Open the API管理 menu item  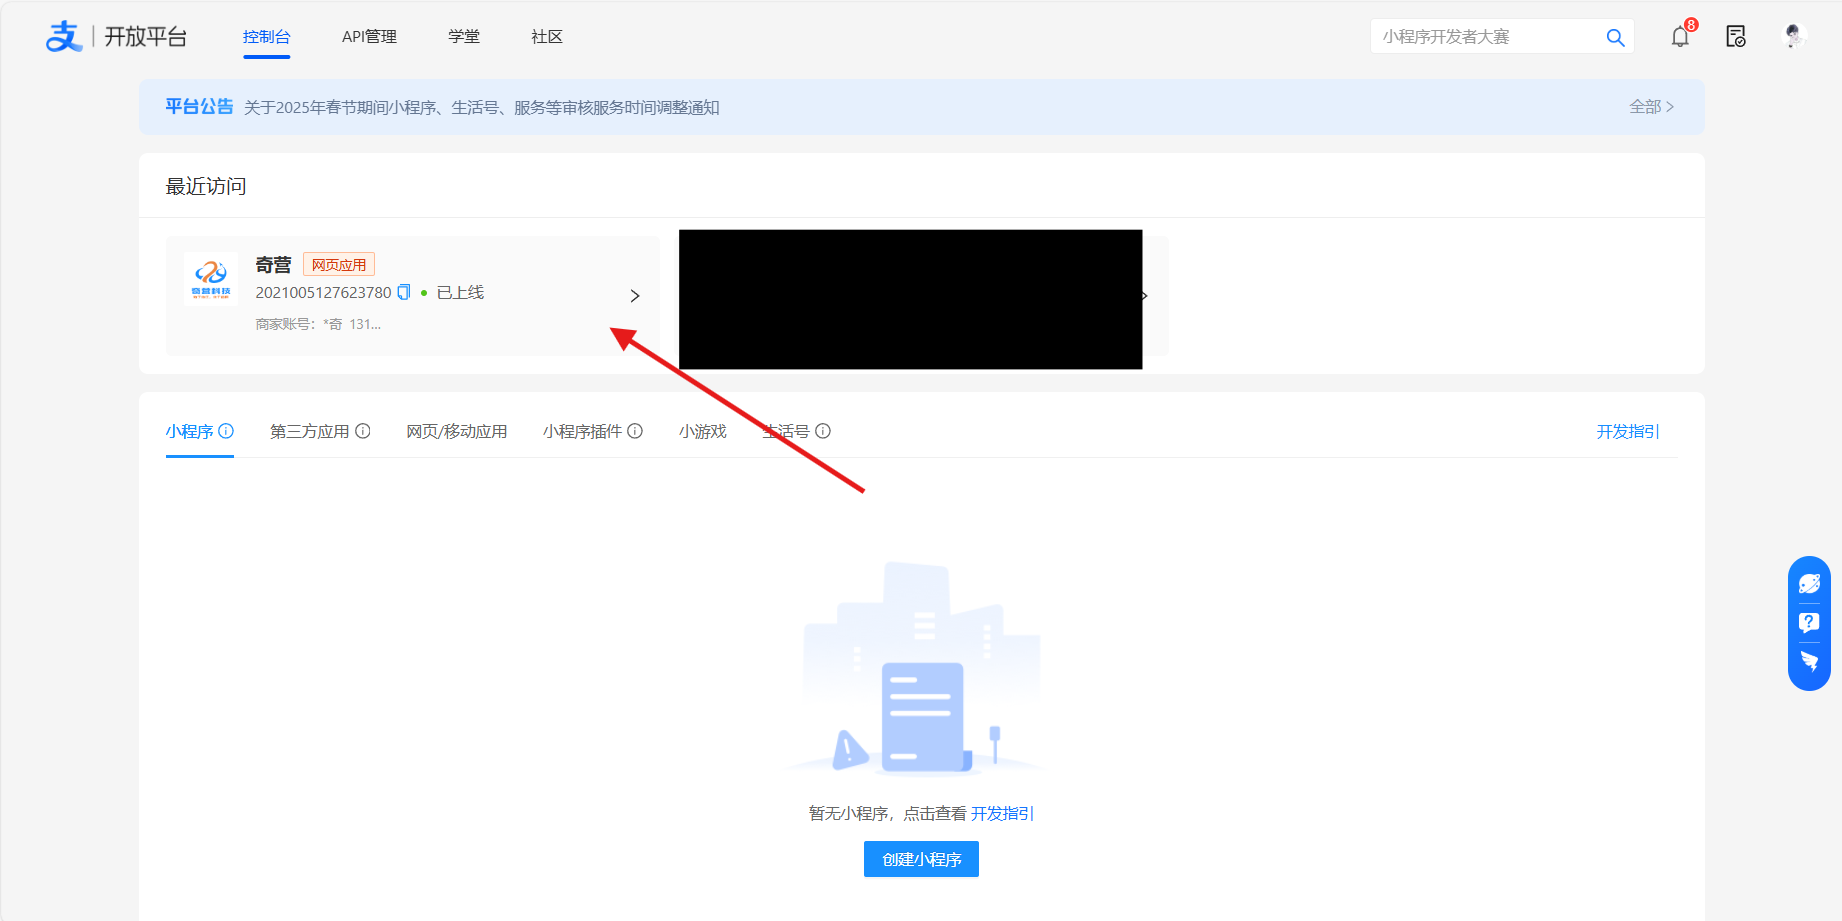[369, 37]
